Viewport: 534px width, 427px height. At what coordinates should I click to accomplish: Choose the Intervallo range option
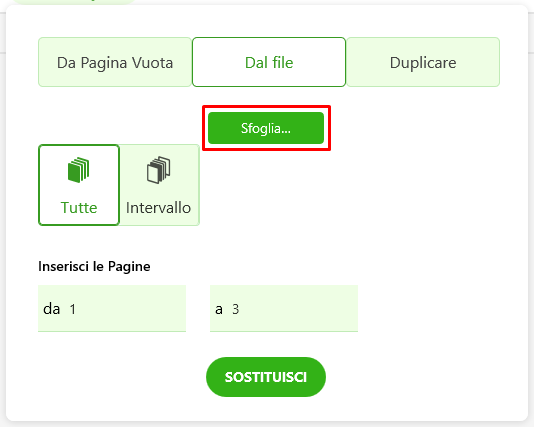pos(159,185)
